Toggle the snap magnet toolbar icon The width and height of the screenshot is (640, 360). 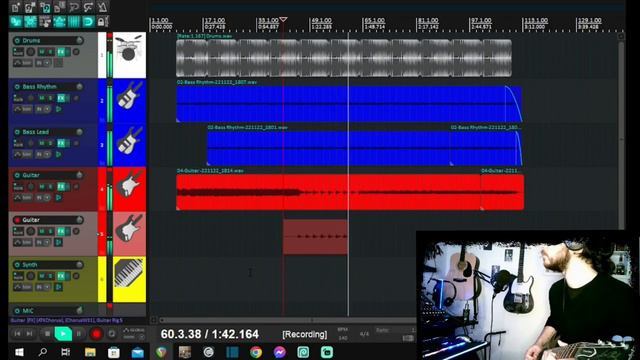(x=88, y=22)
